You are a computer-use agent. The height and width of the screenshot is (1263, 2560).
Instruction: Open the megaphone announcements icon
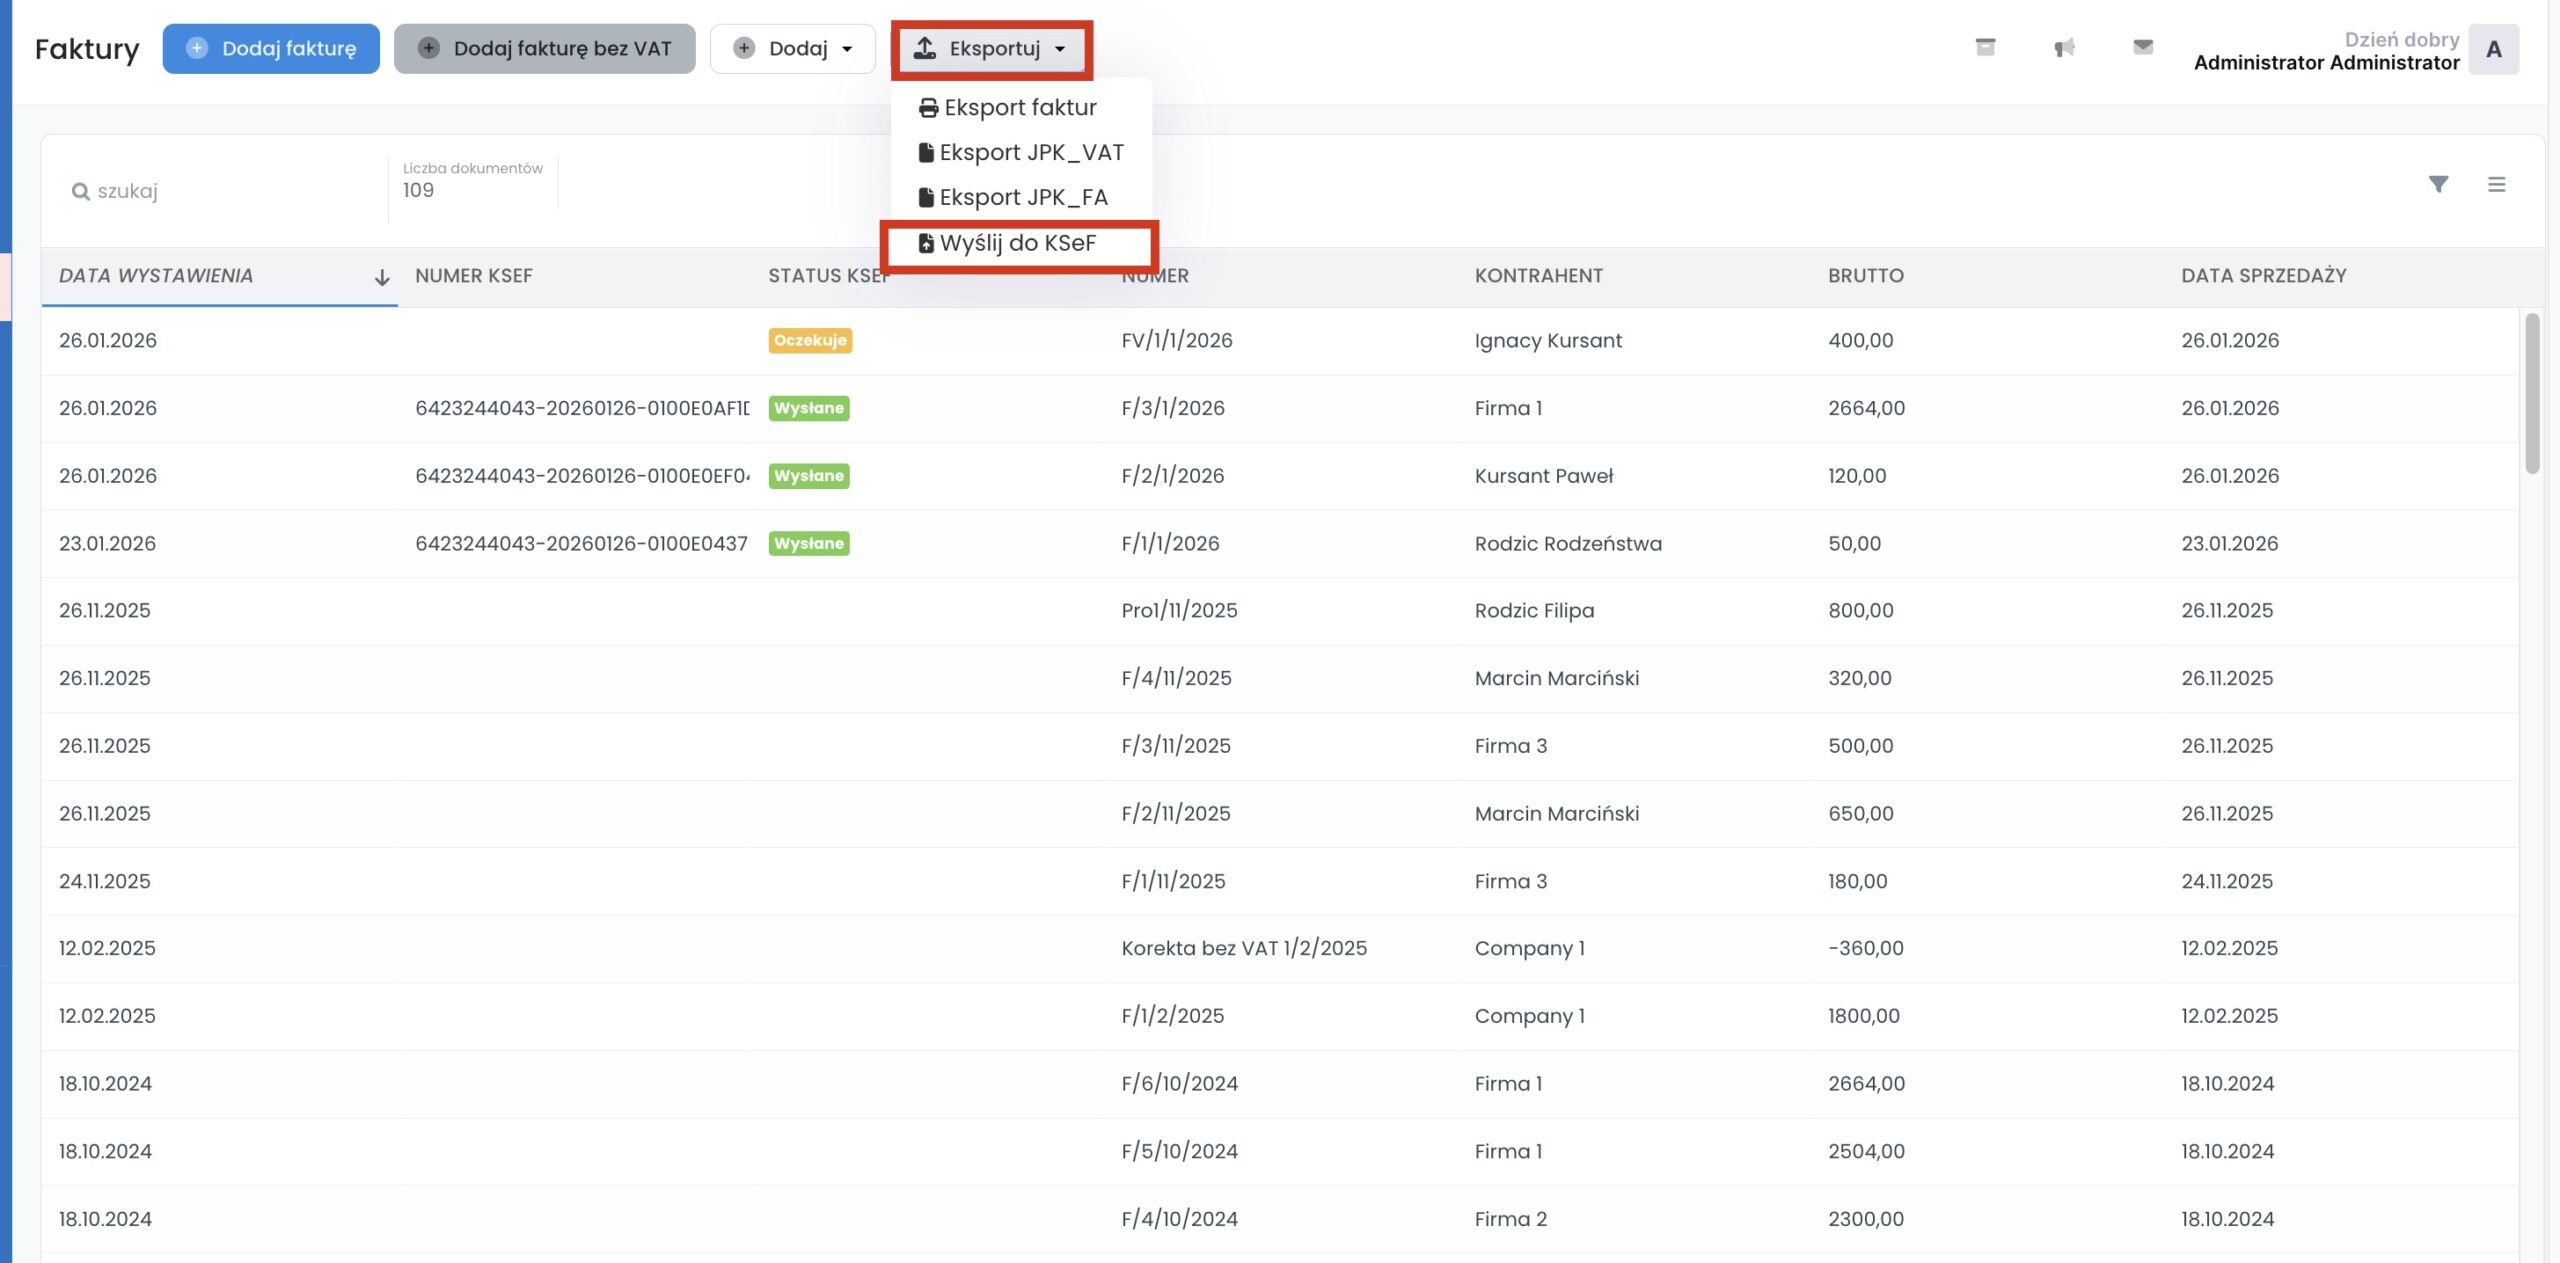pyautogui.click(x=2064, y=47)
